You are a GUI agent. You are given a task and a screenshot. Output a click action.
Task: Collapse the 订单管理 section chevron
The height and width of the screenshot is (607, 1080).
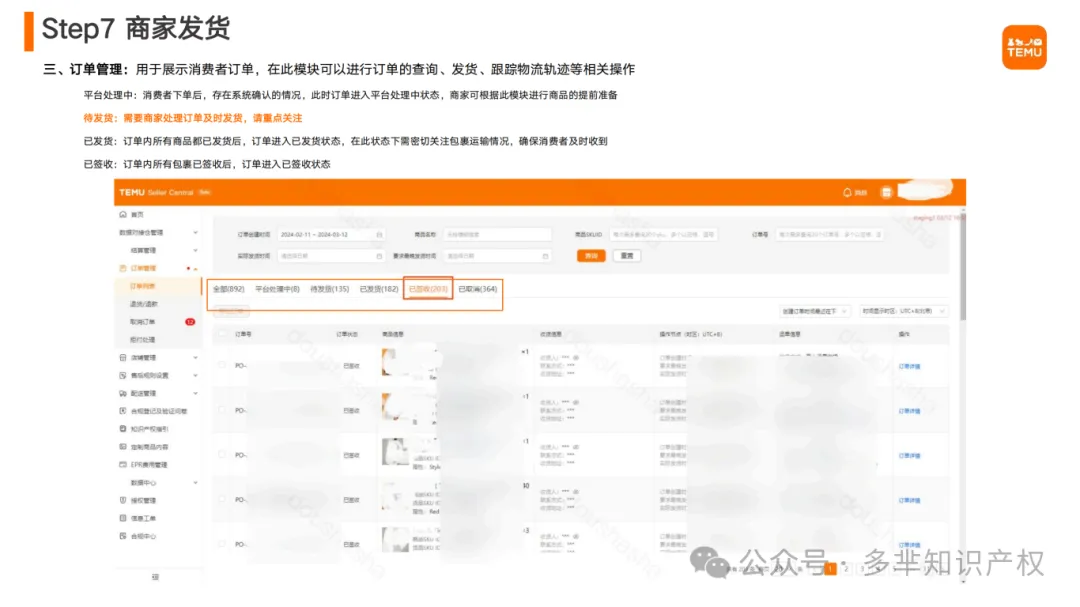click(x=196, y=268)
